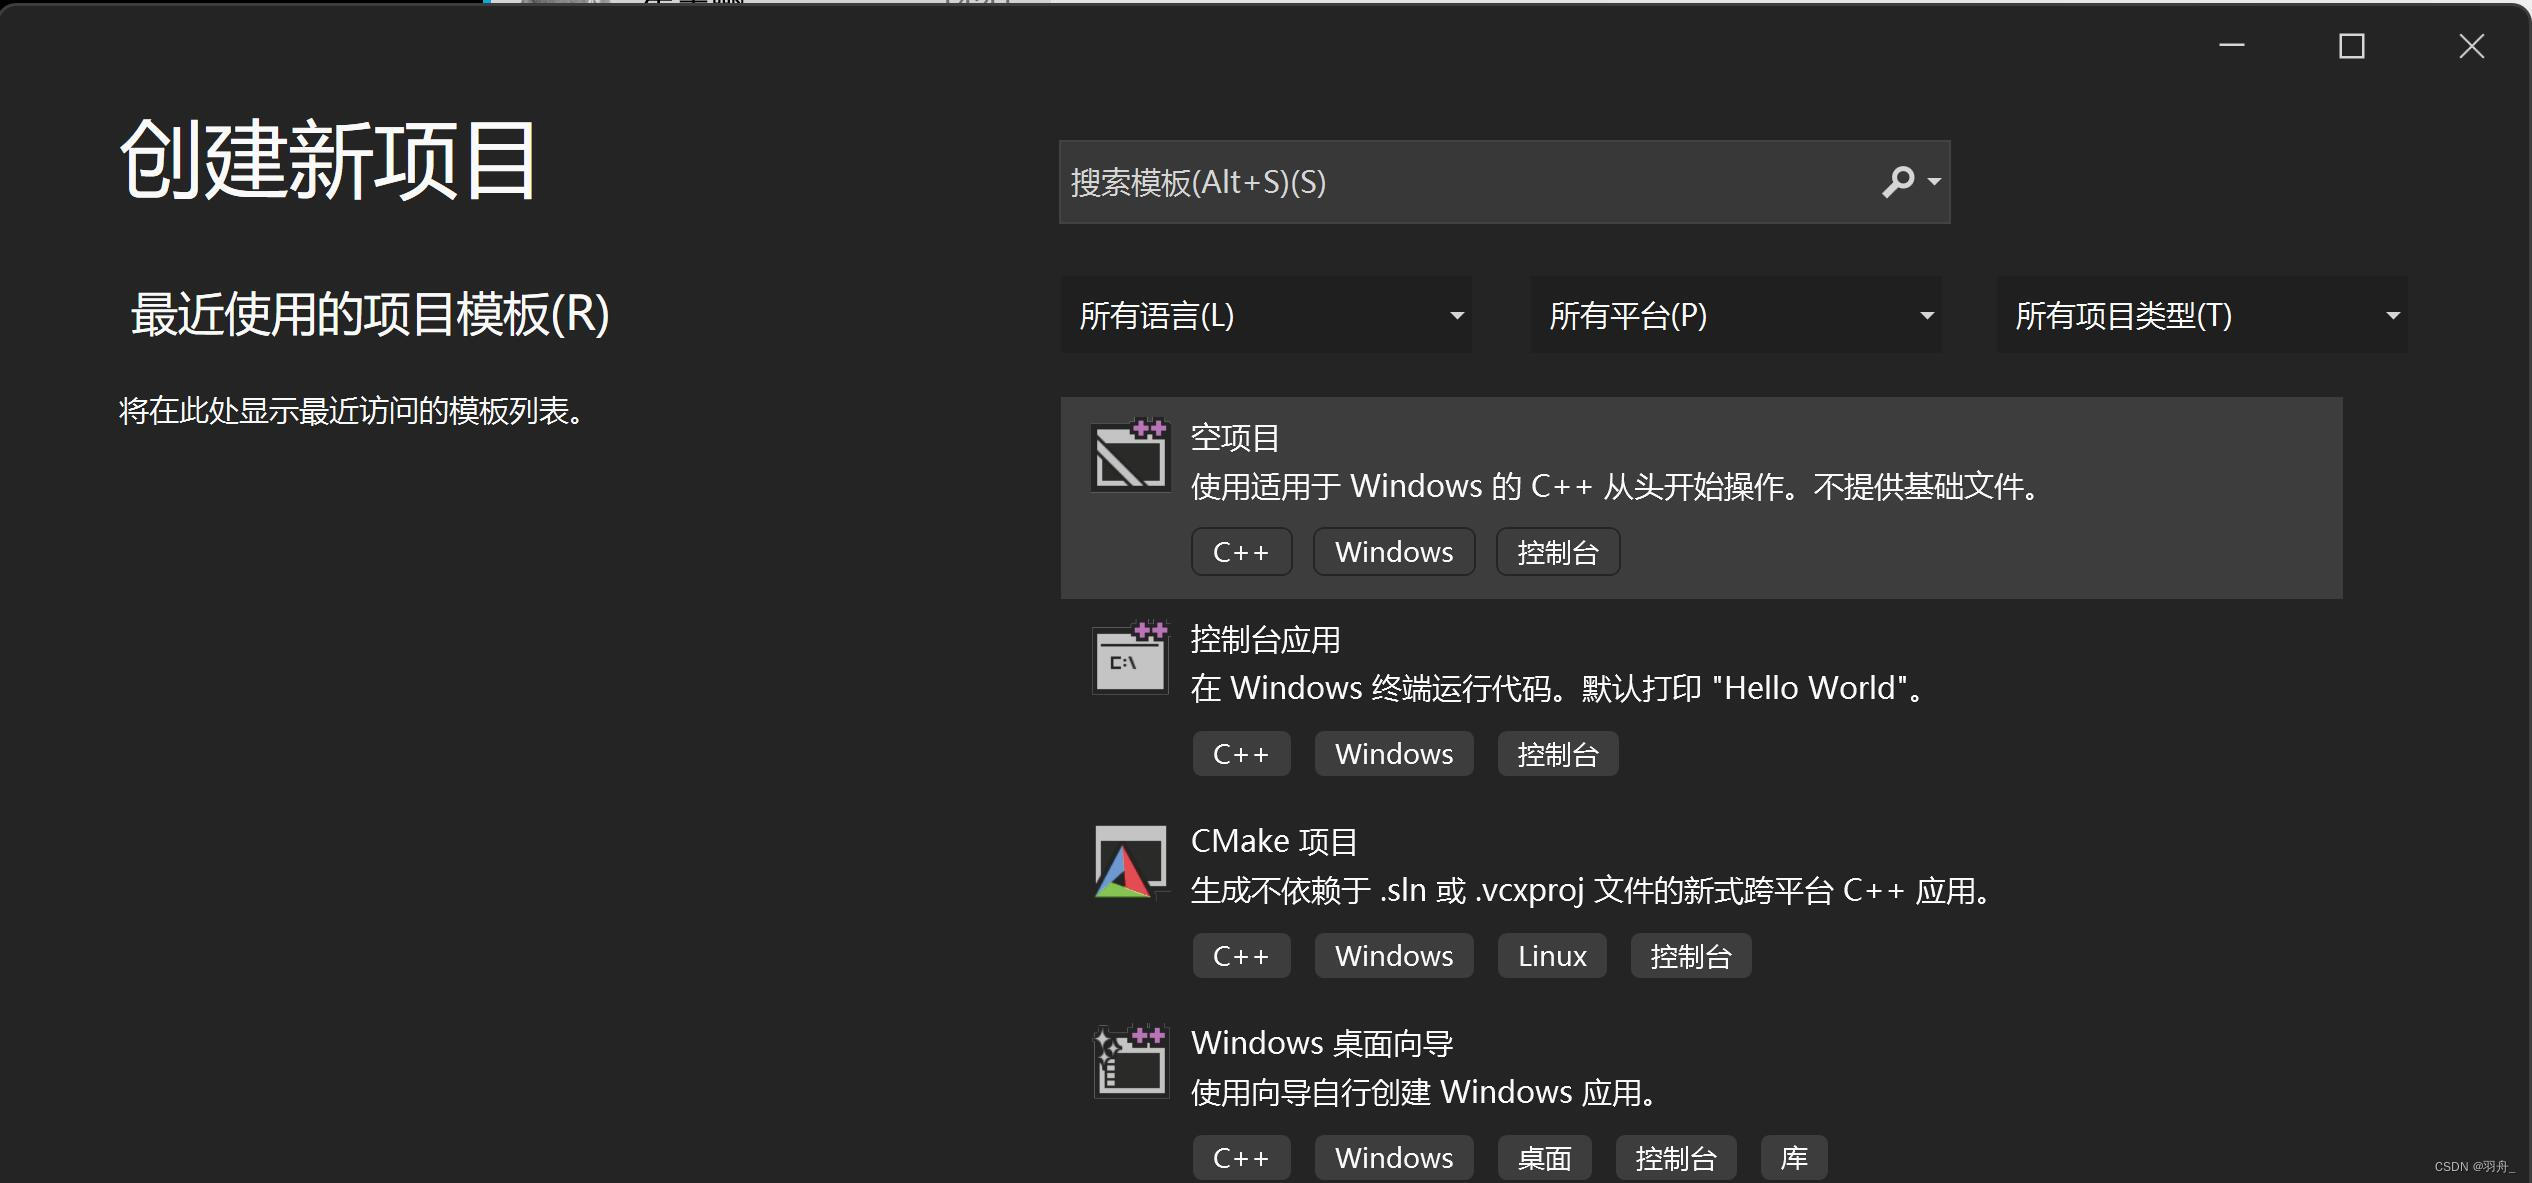
Task: Click the Windows tag under 控制台应用
Action: (x=1394, y=754)
